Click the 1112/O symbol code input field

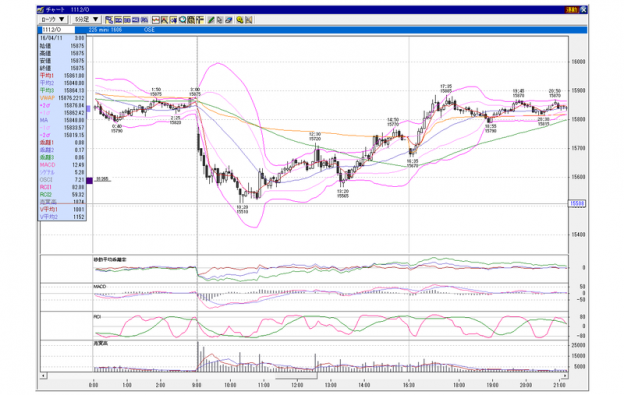pos(58,30)
